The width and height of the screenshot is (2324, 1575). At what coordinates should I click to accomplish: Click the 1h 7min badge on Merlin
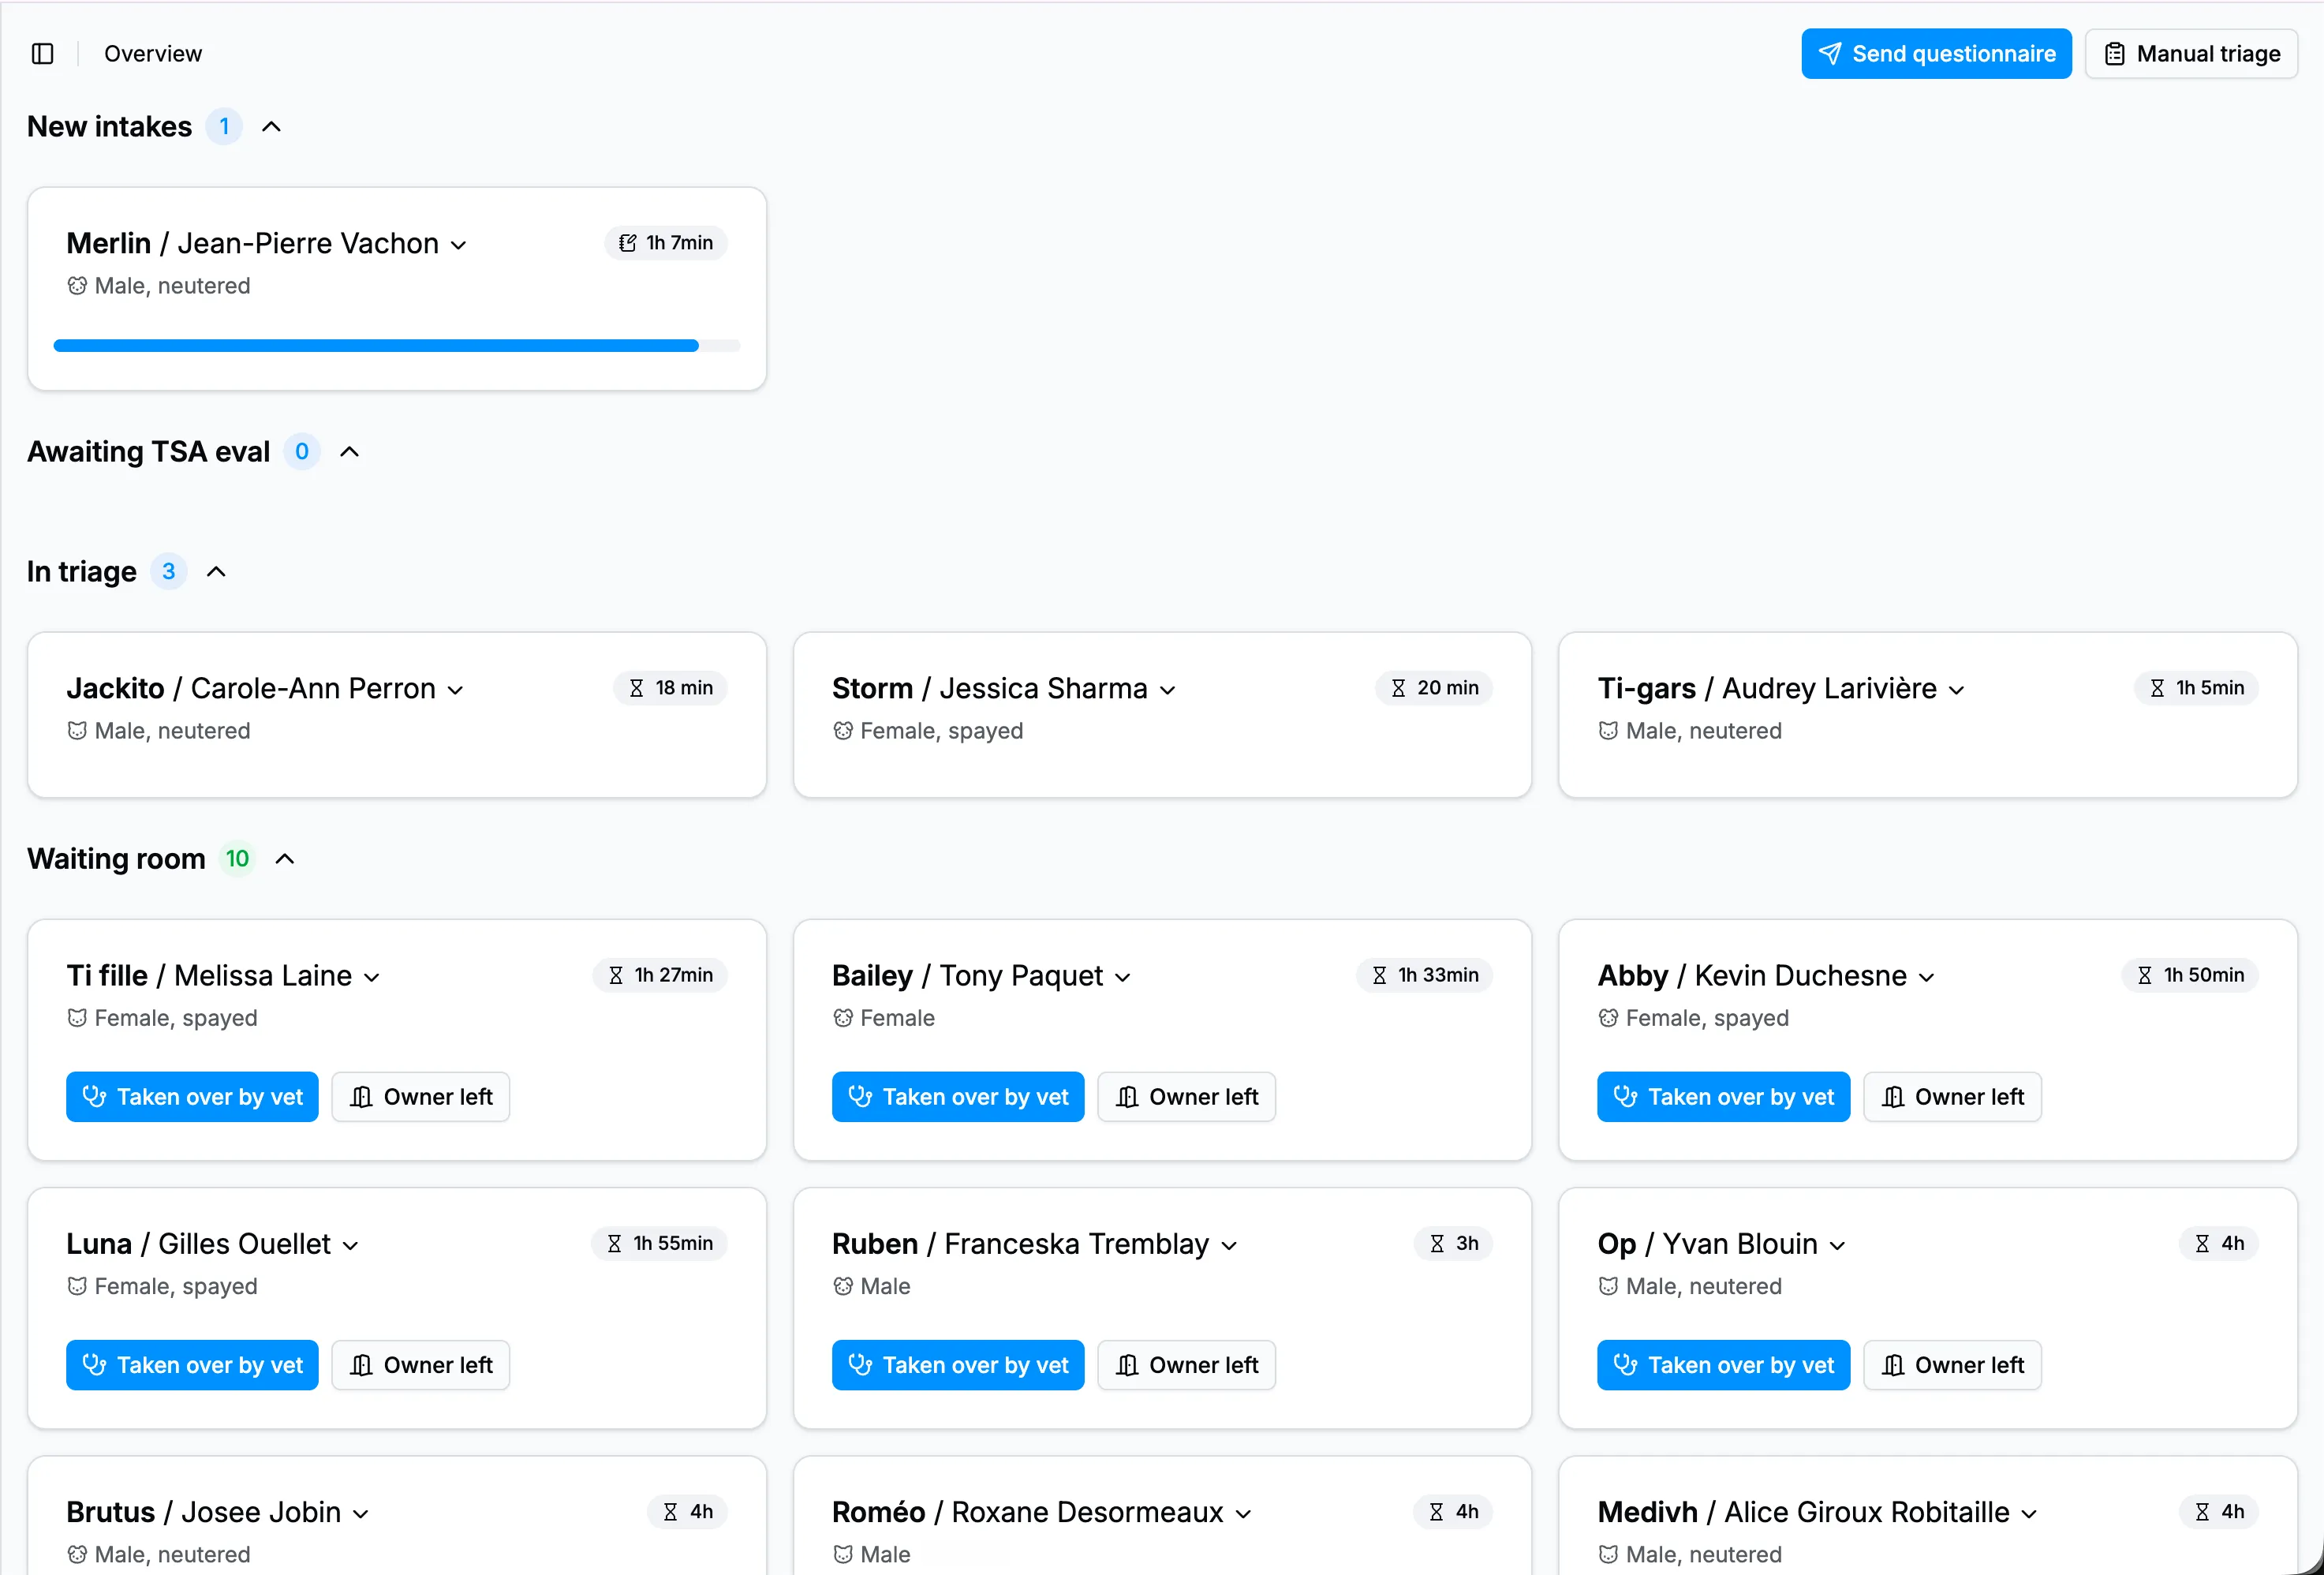point(666,243)
